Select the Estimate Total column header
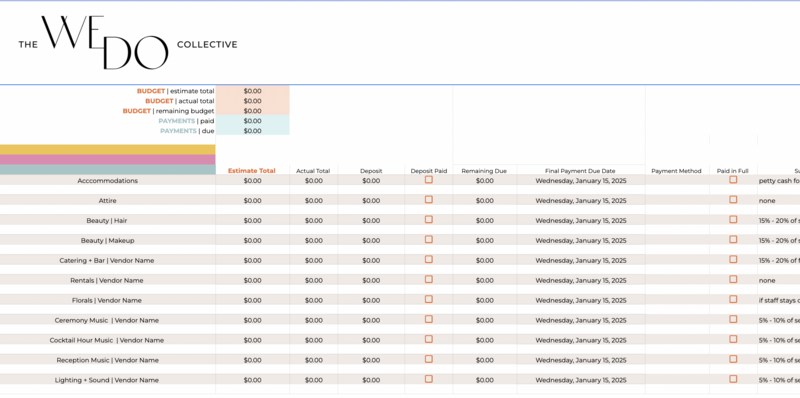Viewport: 800px width, 398px height. (252, 171)
